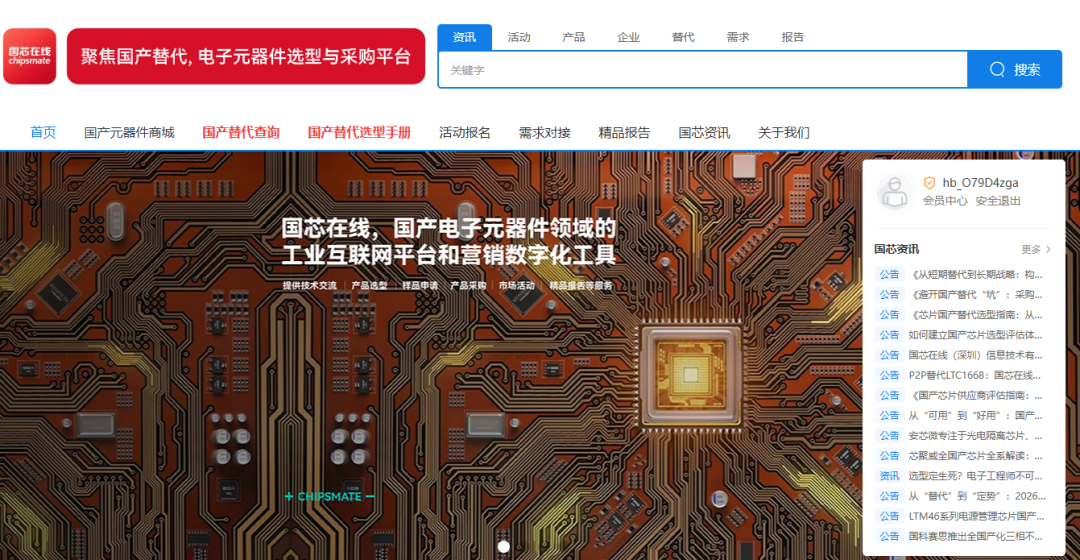Open 会员中心 link
Image resolution: width=1080 pixels, height=560 pixels.
pos(944,201)
